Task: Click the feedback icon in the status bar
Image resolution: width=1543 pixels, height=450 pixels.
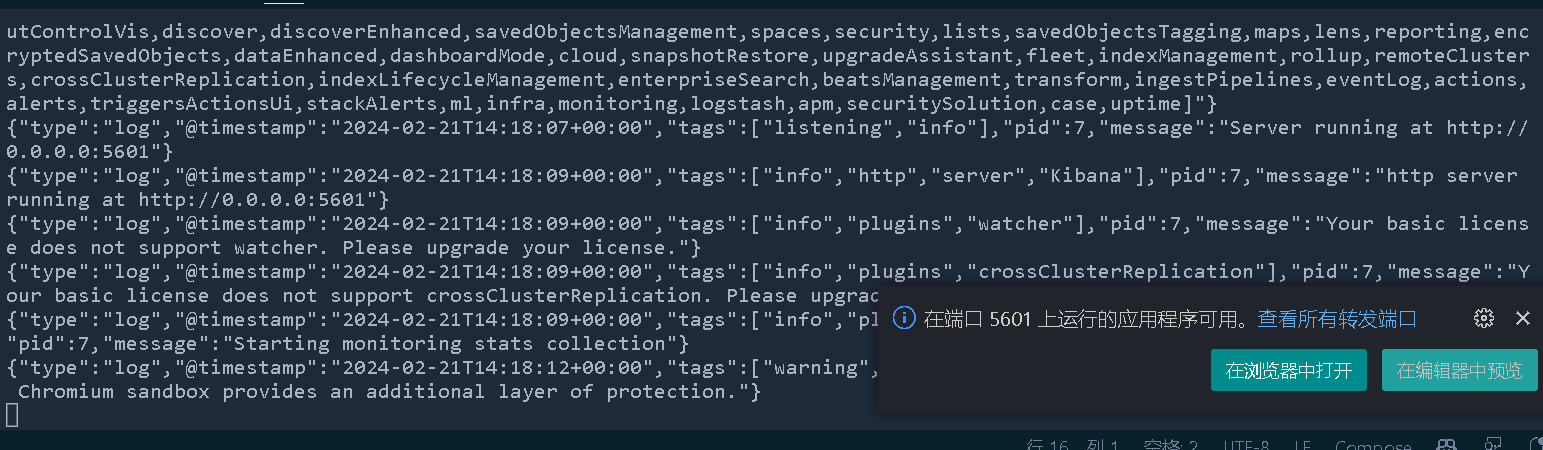Action: (x=1493, y=445)
